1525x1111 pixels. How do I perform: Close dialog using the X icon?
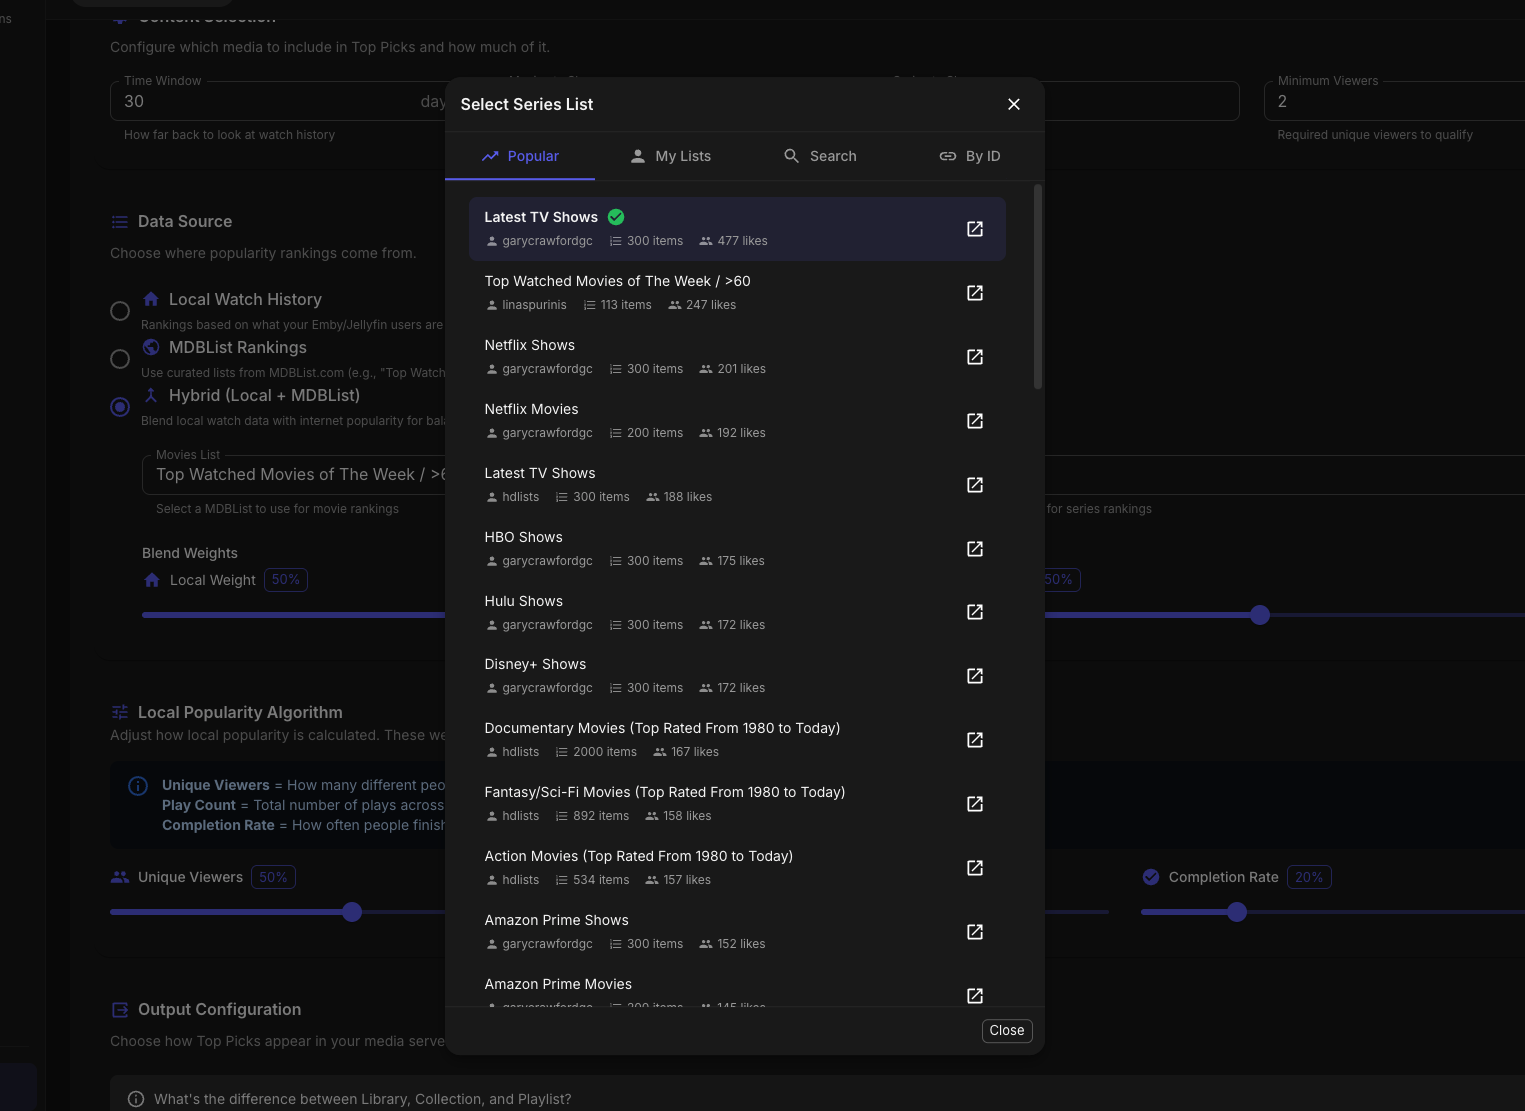point(1013,104)
